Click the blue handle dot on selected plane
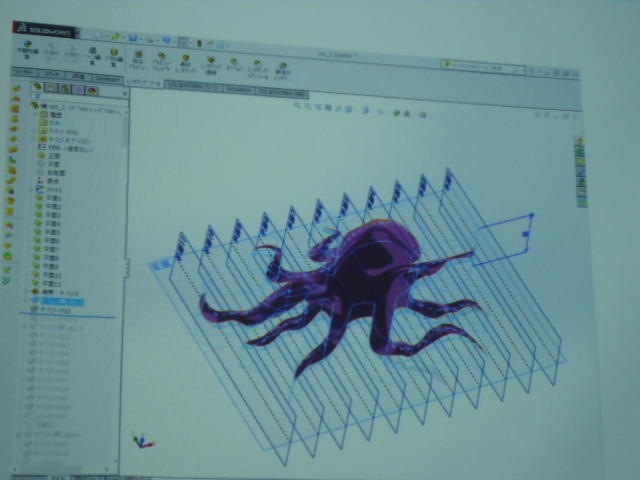The width and height of the screenshot is (640, 480). pos(526,234)
